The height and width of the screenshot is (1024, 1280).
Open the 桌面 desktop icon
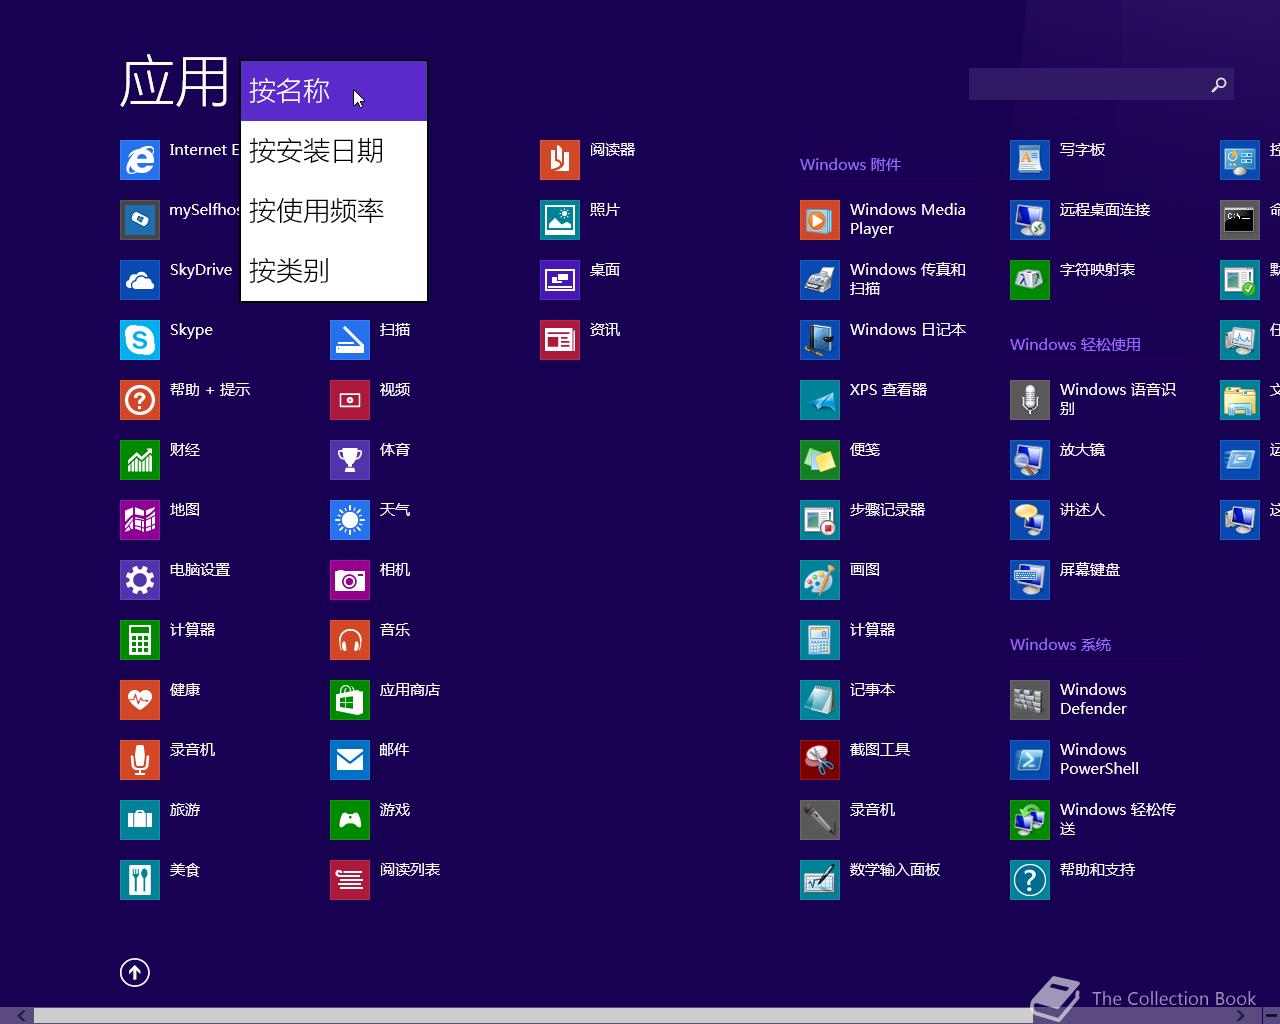click(560, 280)
